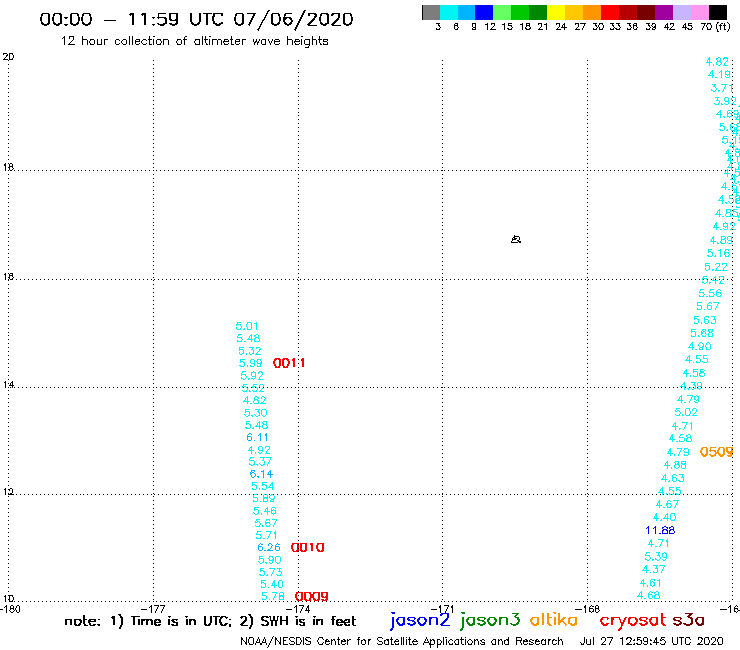
Task: Click the orange 30 ft legend swatch
Action: tap(592, 12)
